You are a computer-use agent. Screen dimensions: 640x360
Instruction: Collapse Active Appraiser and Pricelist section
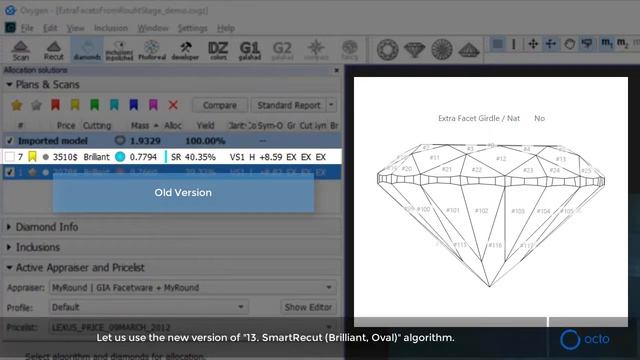[x=9, y=268]
